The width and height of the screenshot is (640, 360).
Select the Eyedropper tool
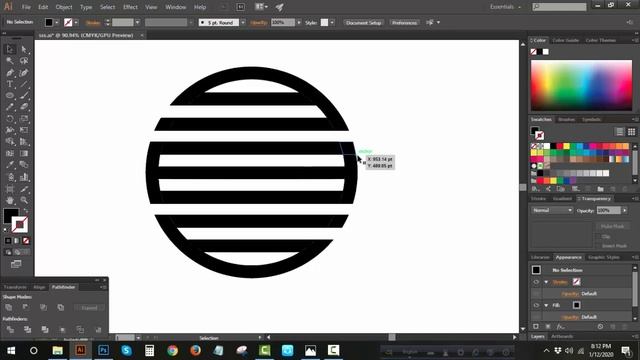point(10,165)
